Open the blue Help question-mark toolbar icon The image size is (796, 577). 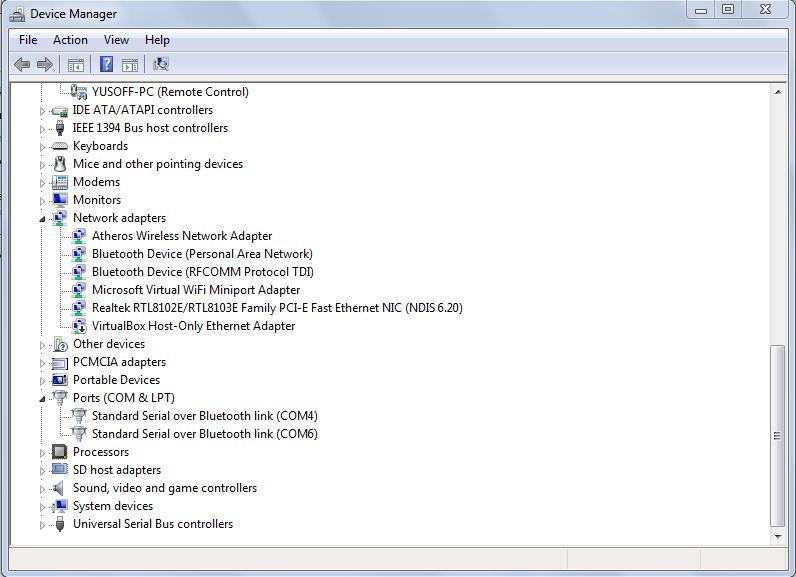click(x=107, y=64)
